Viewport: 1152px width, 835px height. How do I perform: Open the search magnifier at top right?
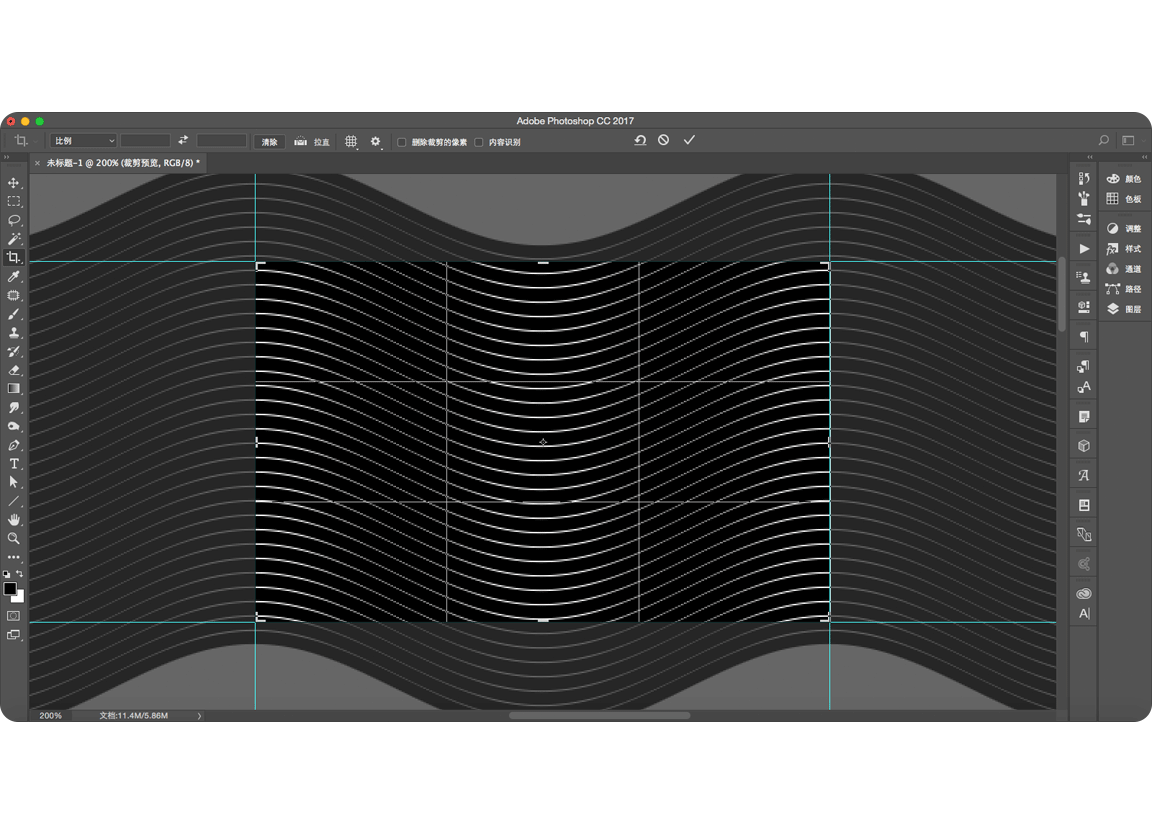pos(1103,140)
